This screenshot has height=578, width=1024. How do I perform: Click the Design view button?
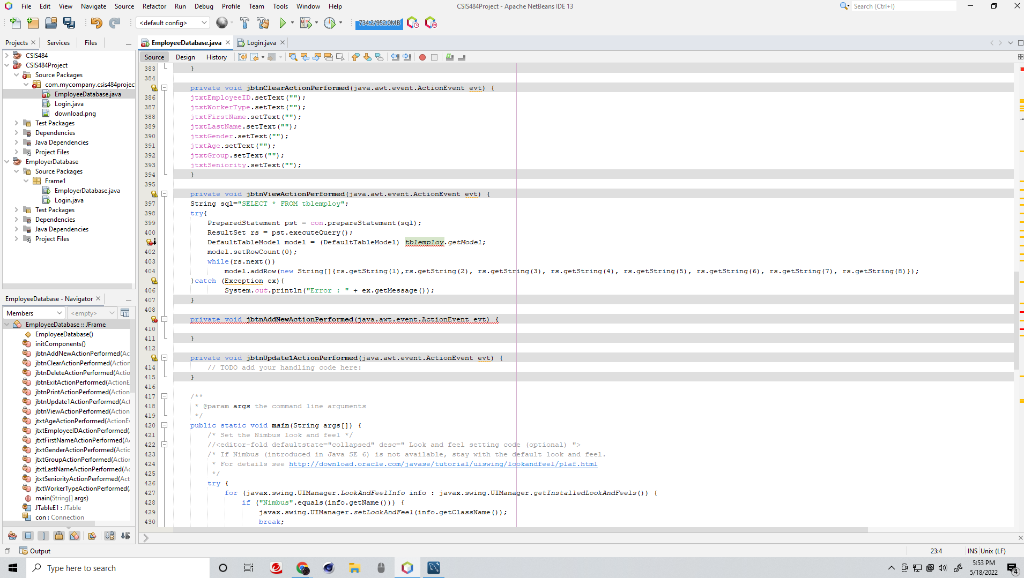pyautogui.click(x=184, y=57)
